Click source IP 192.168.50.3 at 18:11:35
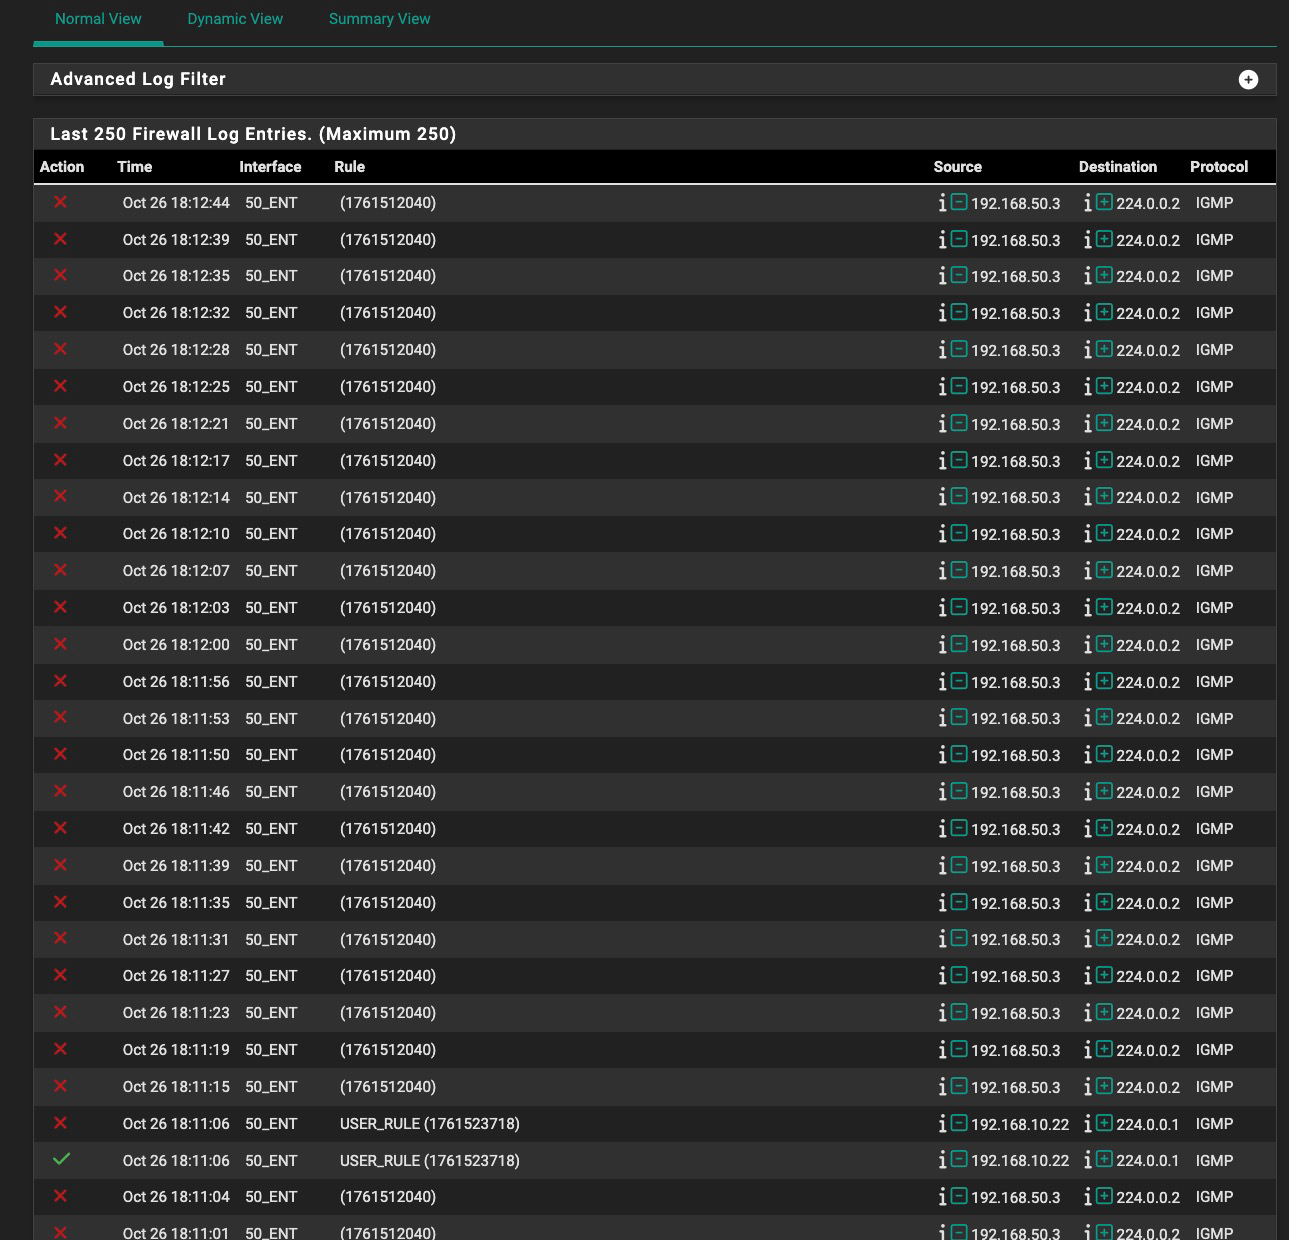The height and width of the screenshot is (1240, 1289). tap(1015, 903)
